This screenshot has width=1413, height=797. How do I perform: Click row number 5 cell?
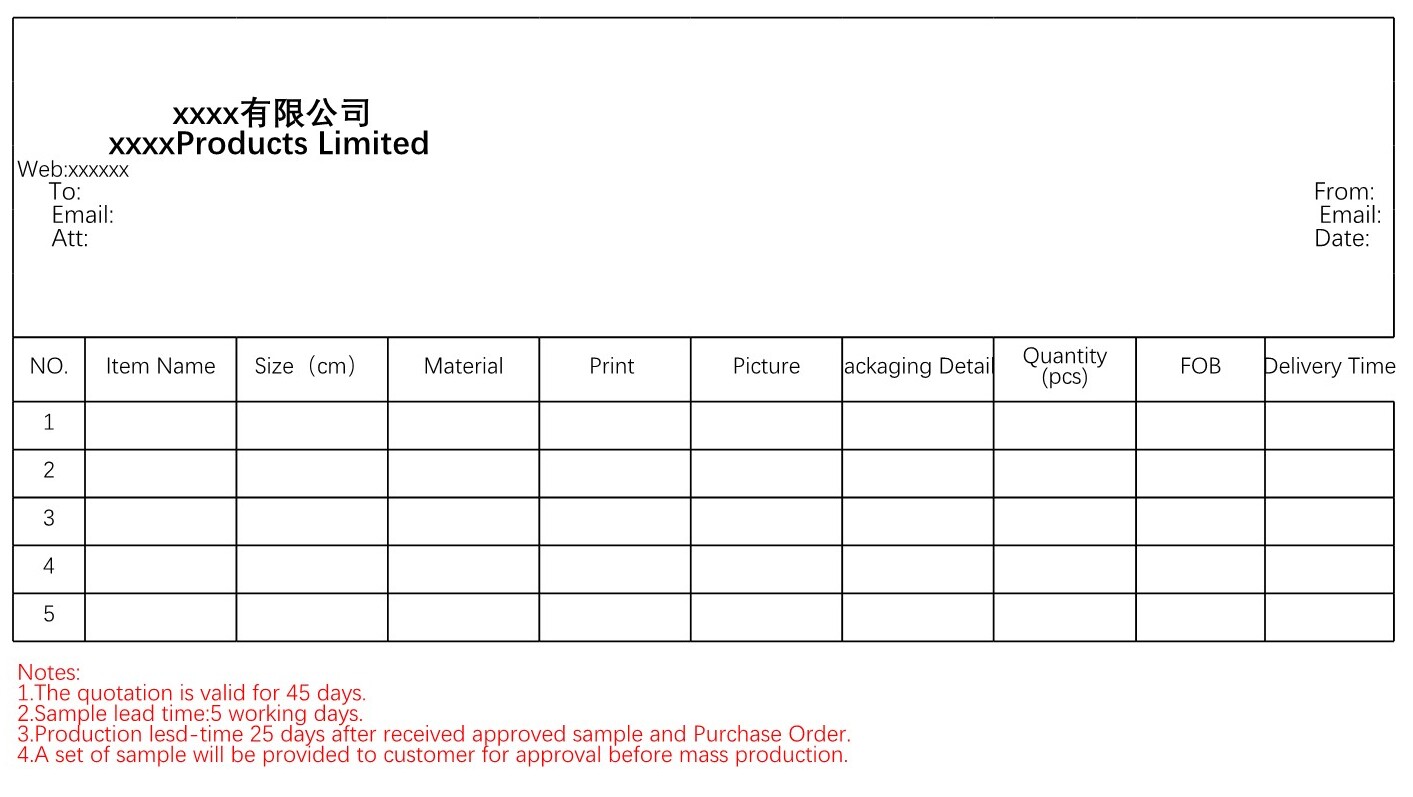48,615
